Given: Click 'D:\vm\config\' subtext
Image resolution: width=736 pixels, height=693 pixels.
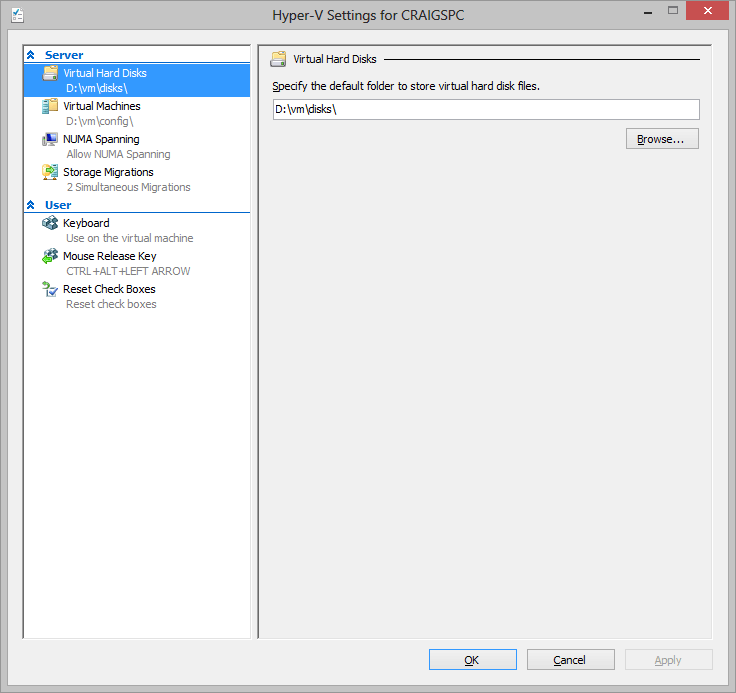Looking at the screenshot, I should pos(100,121).
